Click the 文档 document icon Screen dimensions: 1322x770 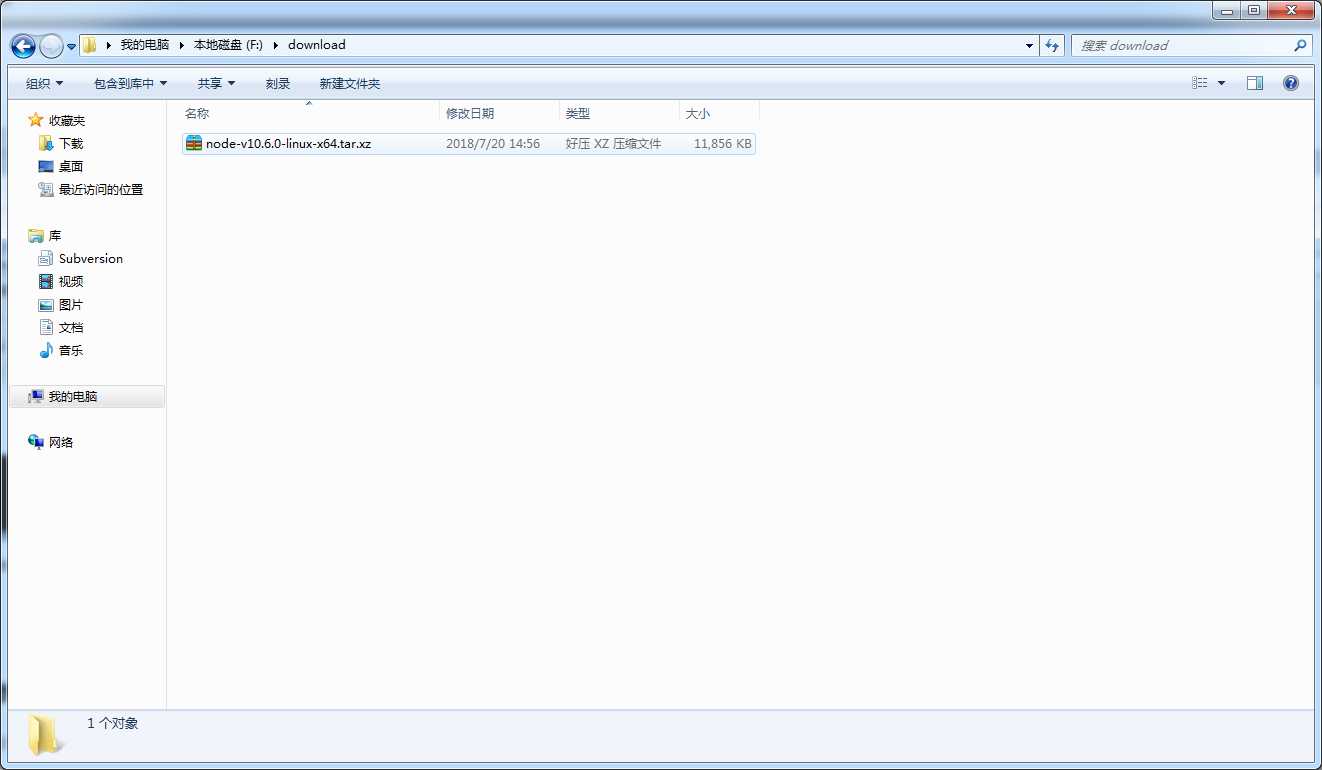pos(46,327)
